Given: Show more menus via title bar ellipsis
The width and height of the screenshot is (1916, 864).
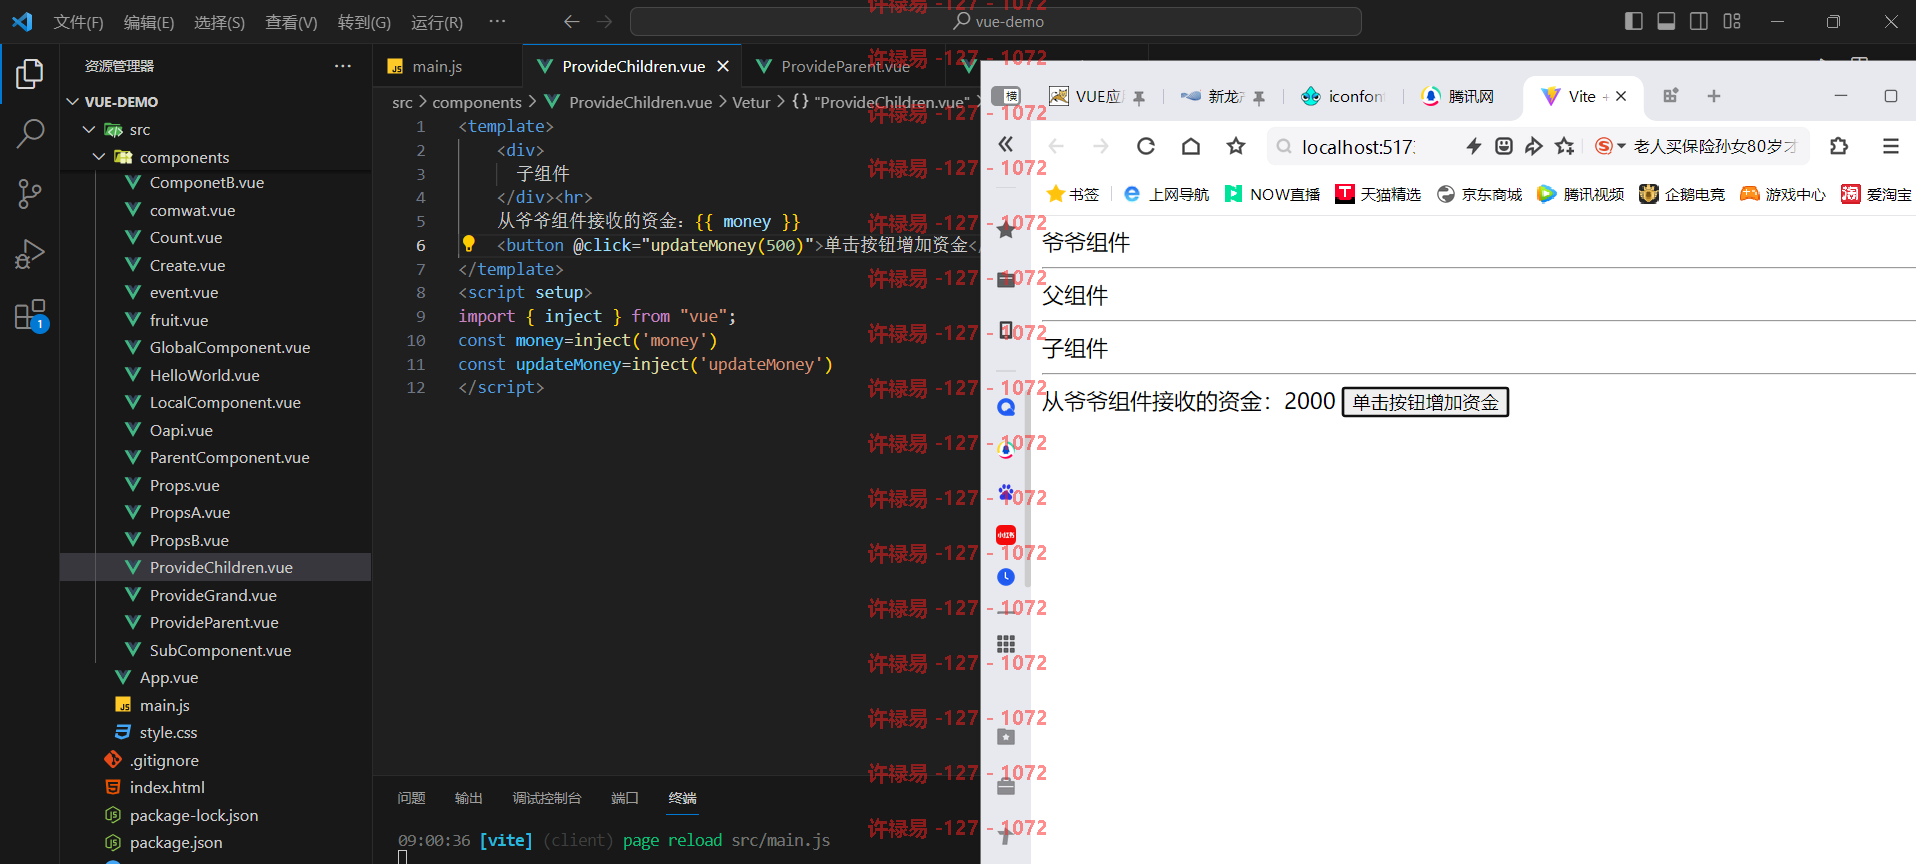Looking at the screenshot, I should 497,21.
